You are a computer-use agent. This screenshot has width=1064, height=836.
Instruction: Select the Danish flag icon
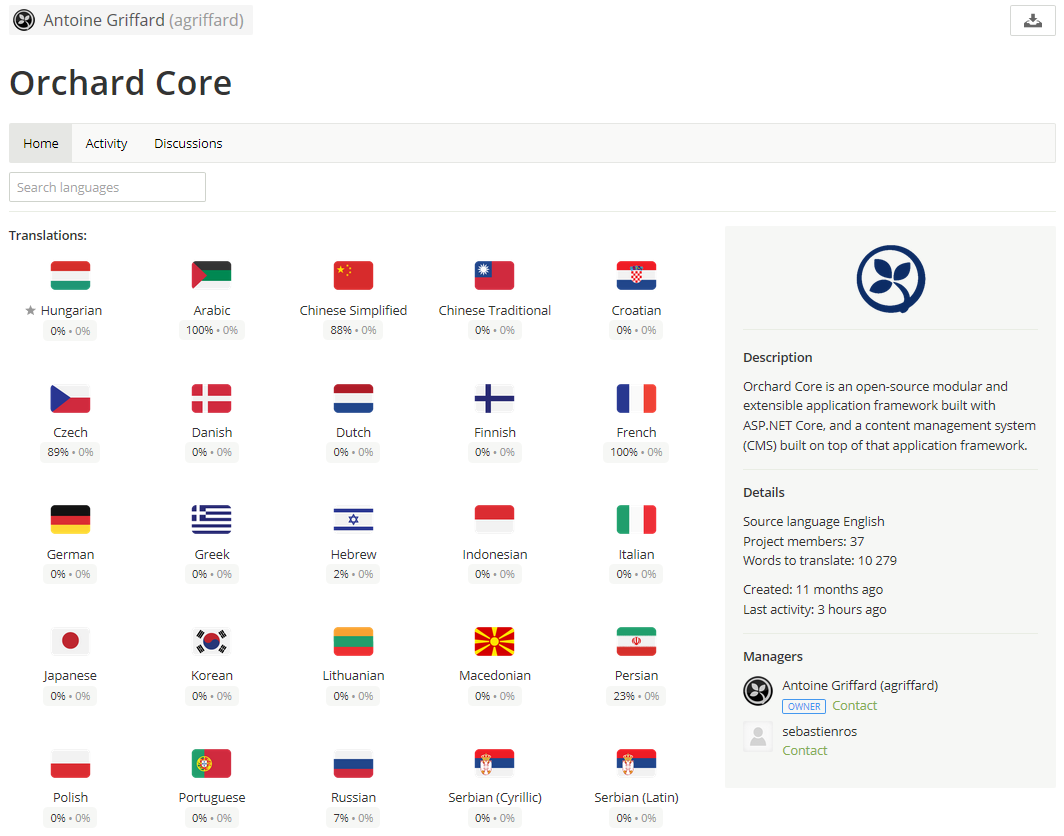(212, 398)
